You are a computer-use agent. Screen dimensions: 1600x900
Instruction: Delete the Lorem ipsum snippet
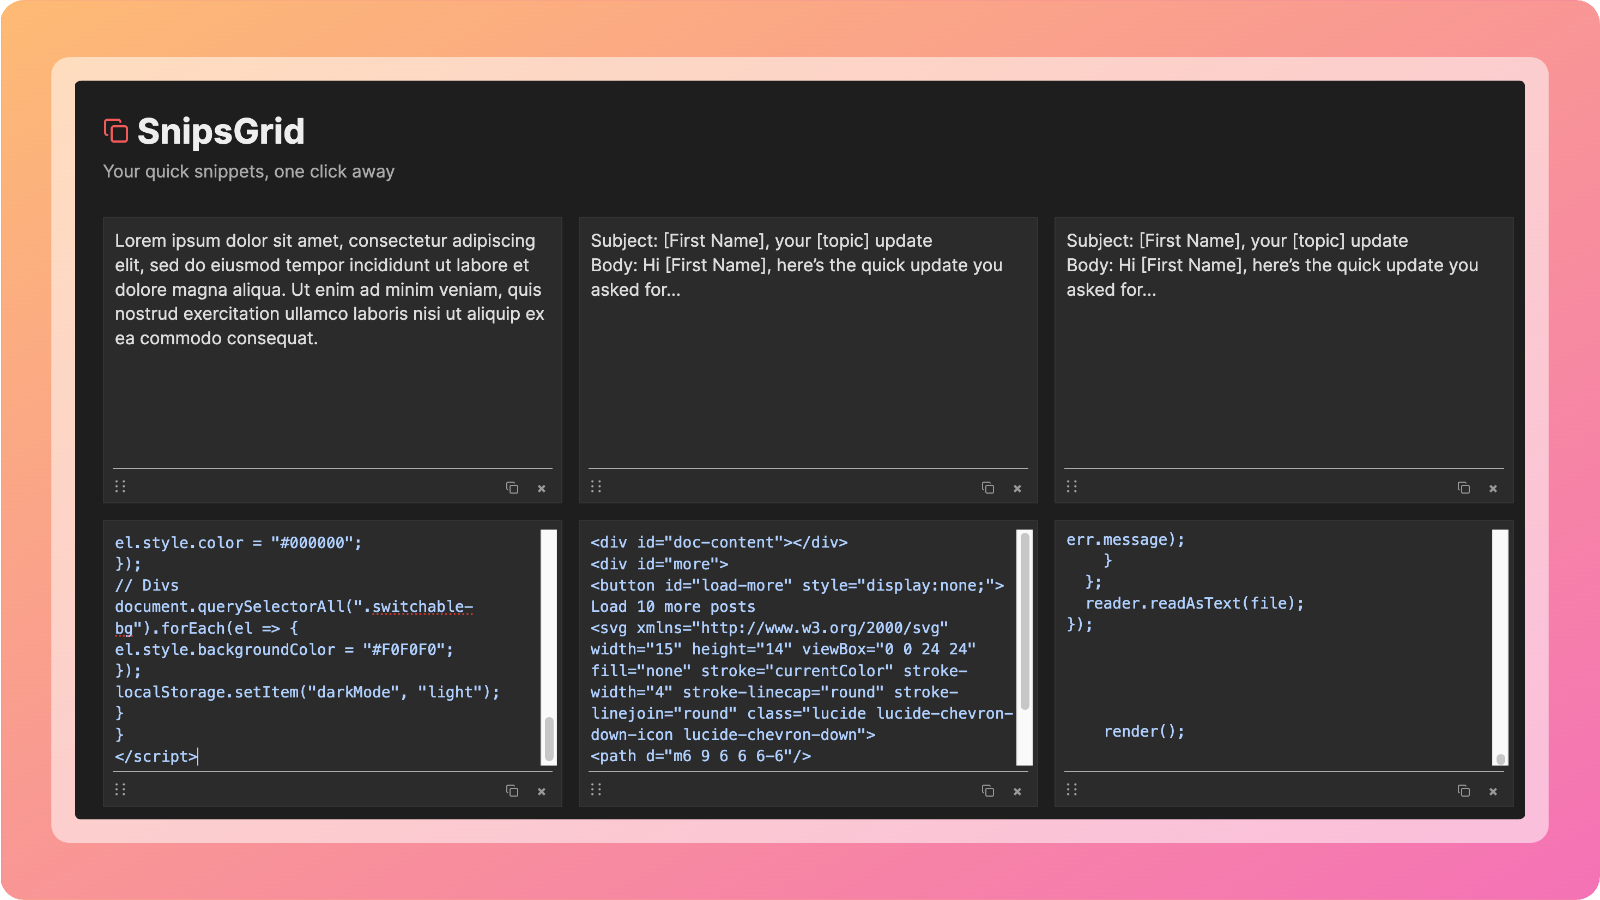coord(542,488)
